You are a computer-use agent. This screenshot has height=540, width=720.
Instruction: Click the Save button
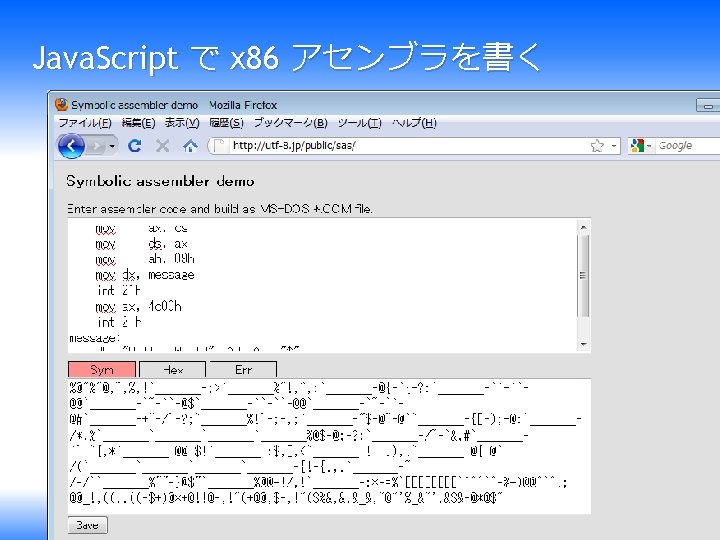[88, 525]
